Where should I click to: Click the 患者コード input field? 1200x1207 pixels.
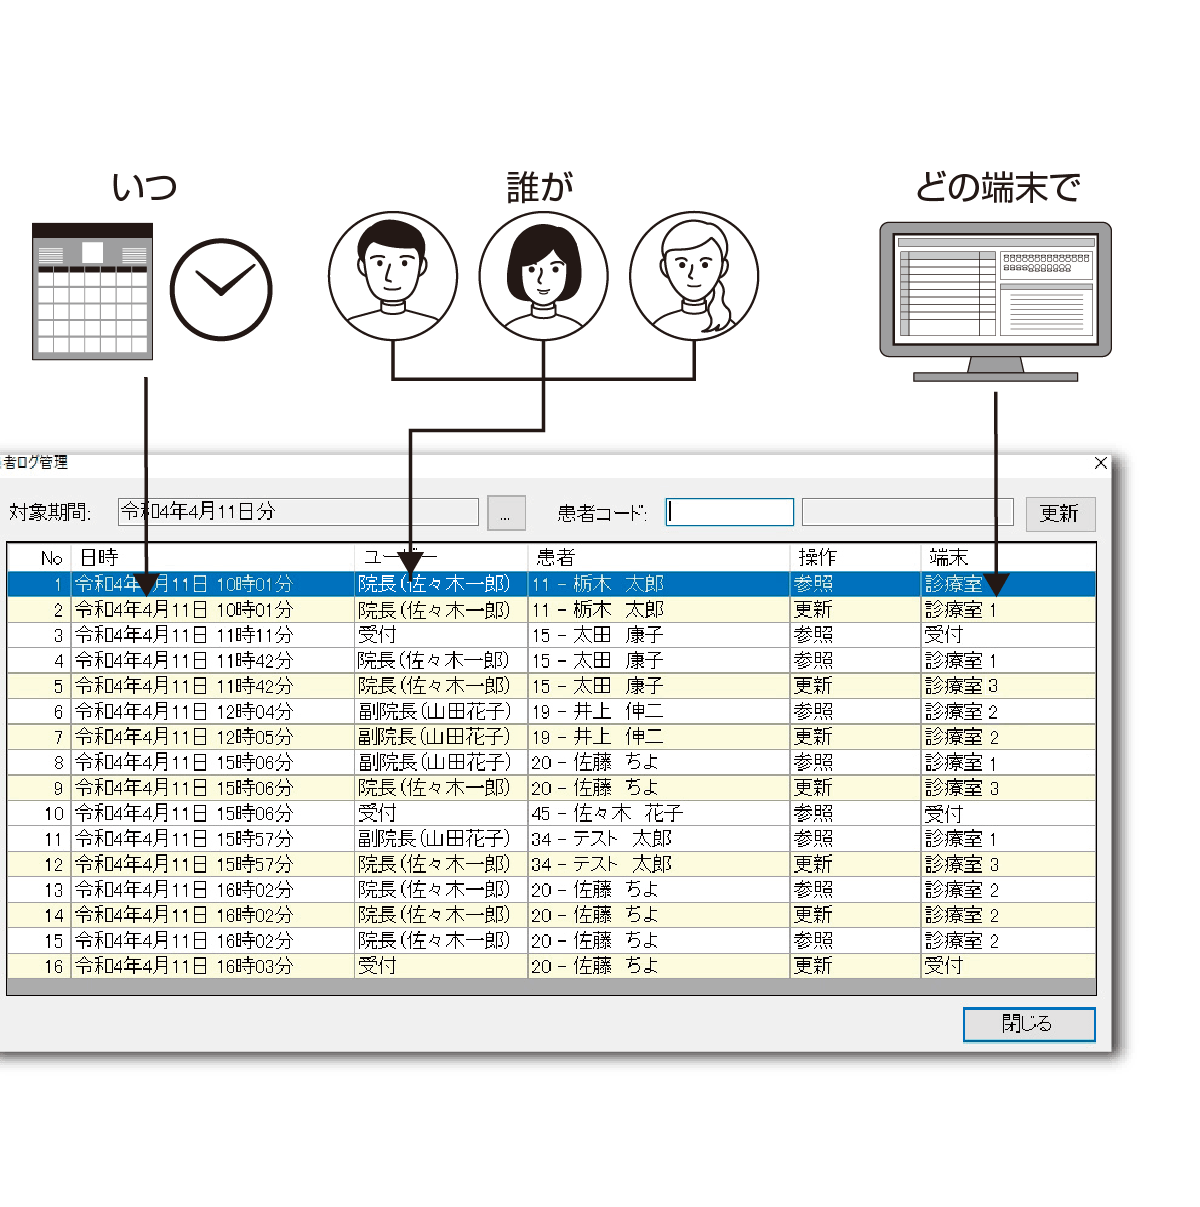730,513
